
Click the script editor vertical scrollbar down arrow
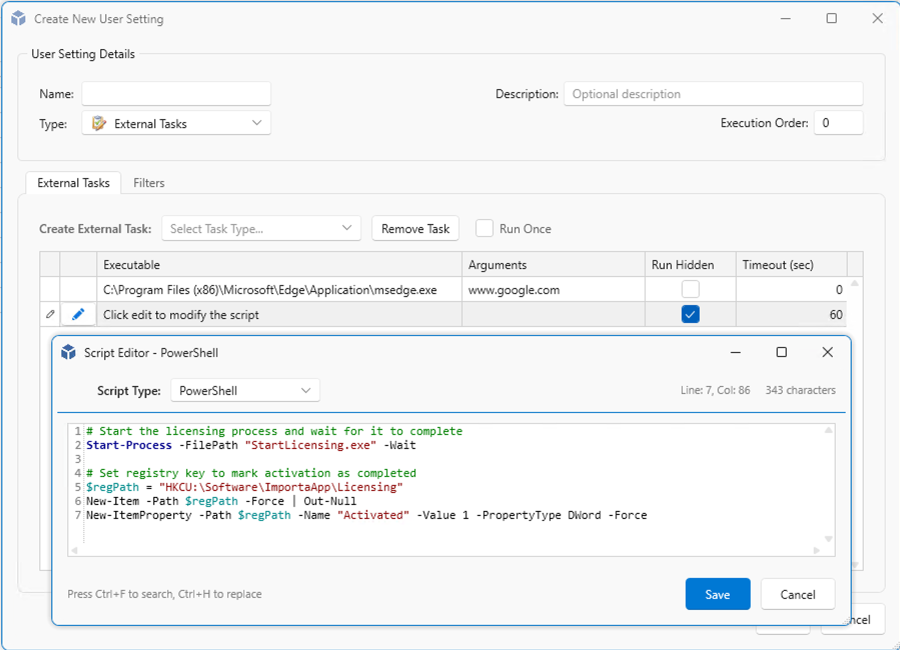[x=828, y=540]
